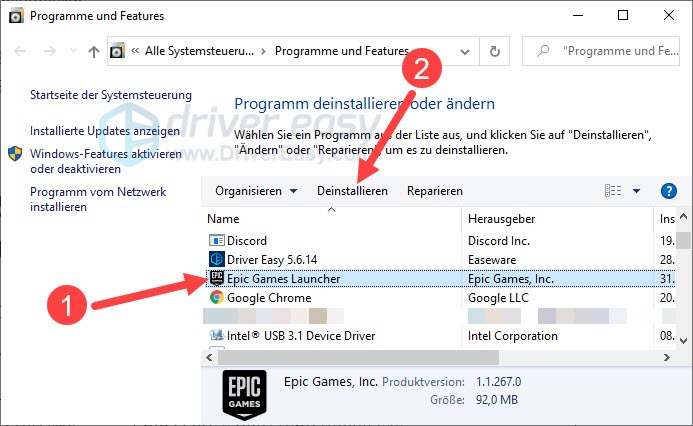The image size is (693, 426).
Task: Click the Google Chrome icon
Action: coord(217,297)
